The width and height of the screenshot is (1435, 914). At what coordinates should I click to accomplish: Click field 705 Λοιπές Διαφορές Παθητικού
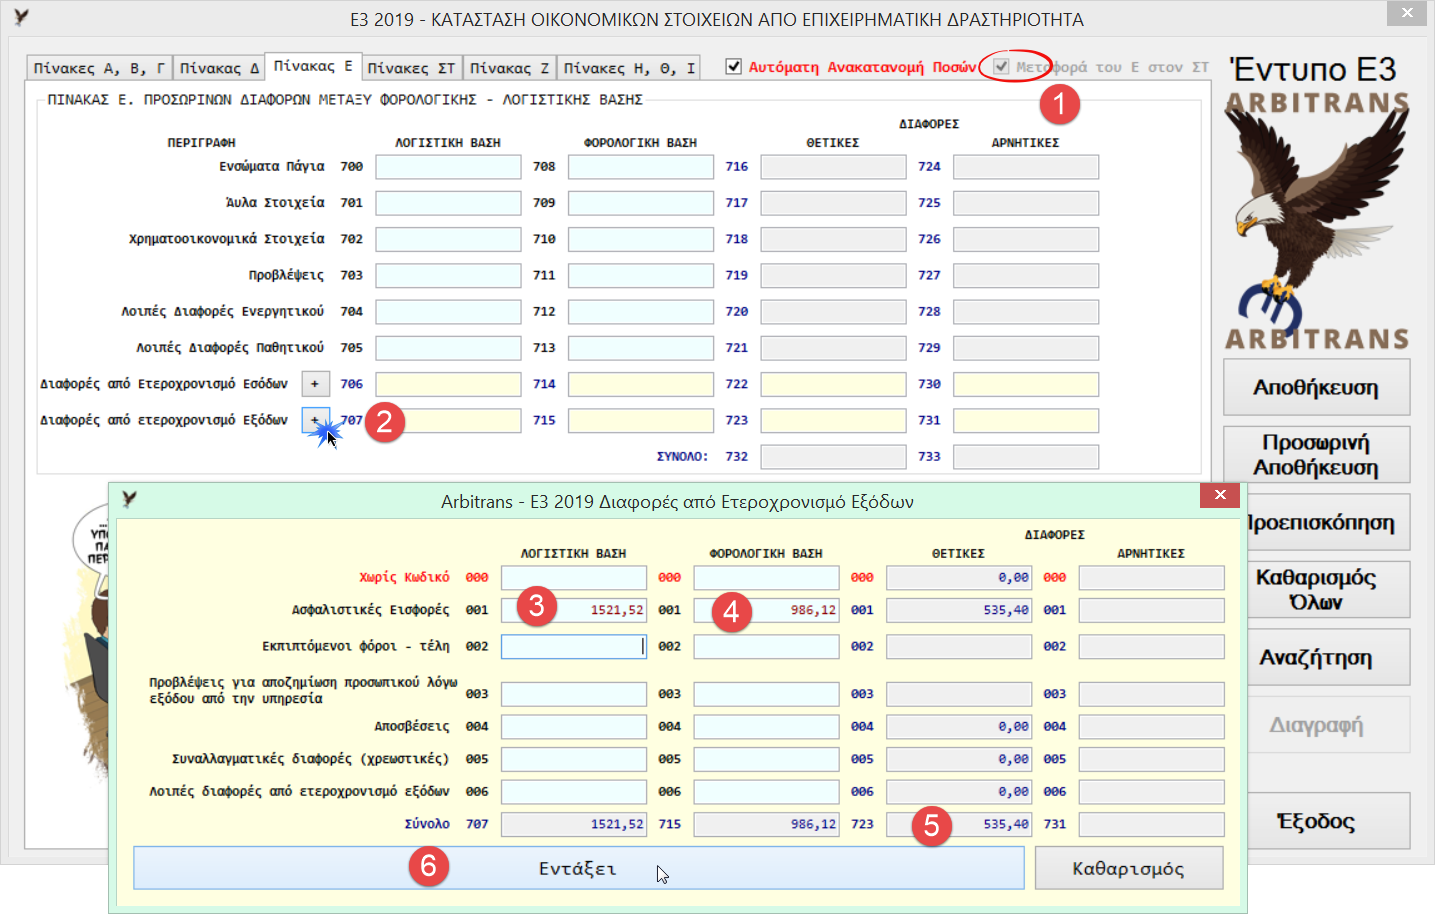(x=448, y=348)
